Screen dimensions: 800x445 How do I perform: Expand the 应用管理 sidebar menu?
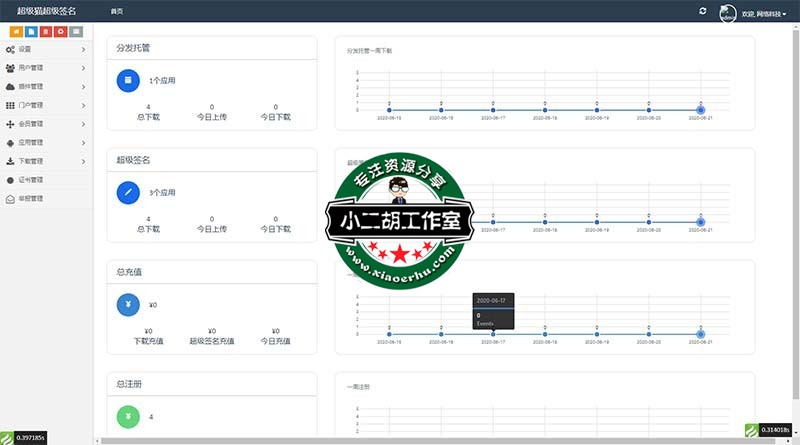(x=45, y=143)
